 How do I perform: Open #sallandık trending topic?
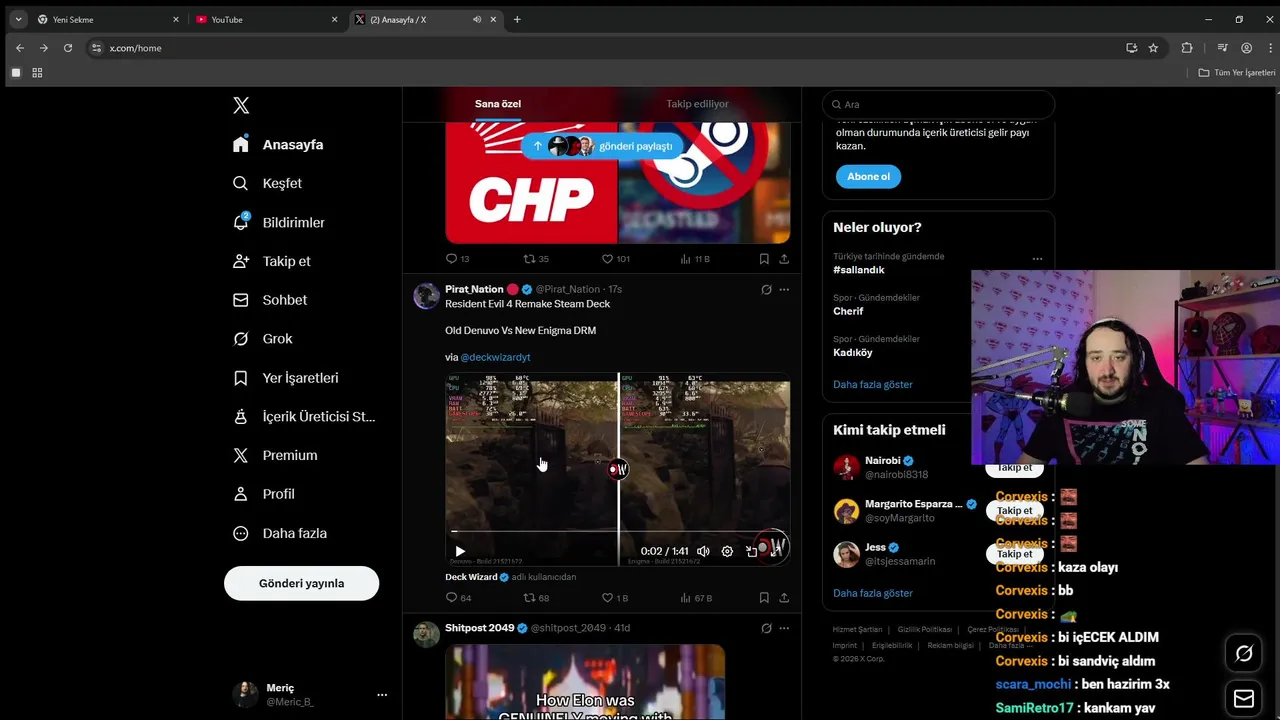point(859,270)
